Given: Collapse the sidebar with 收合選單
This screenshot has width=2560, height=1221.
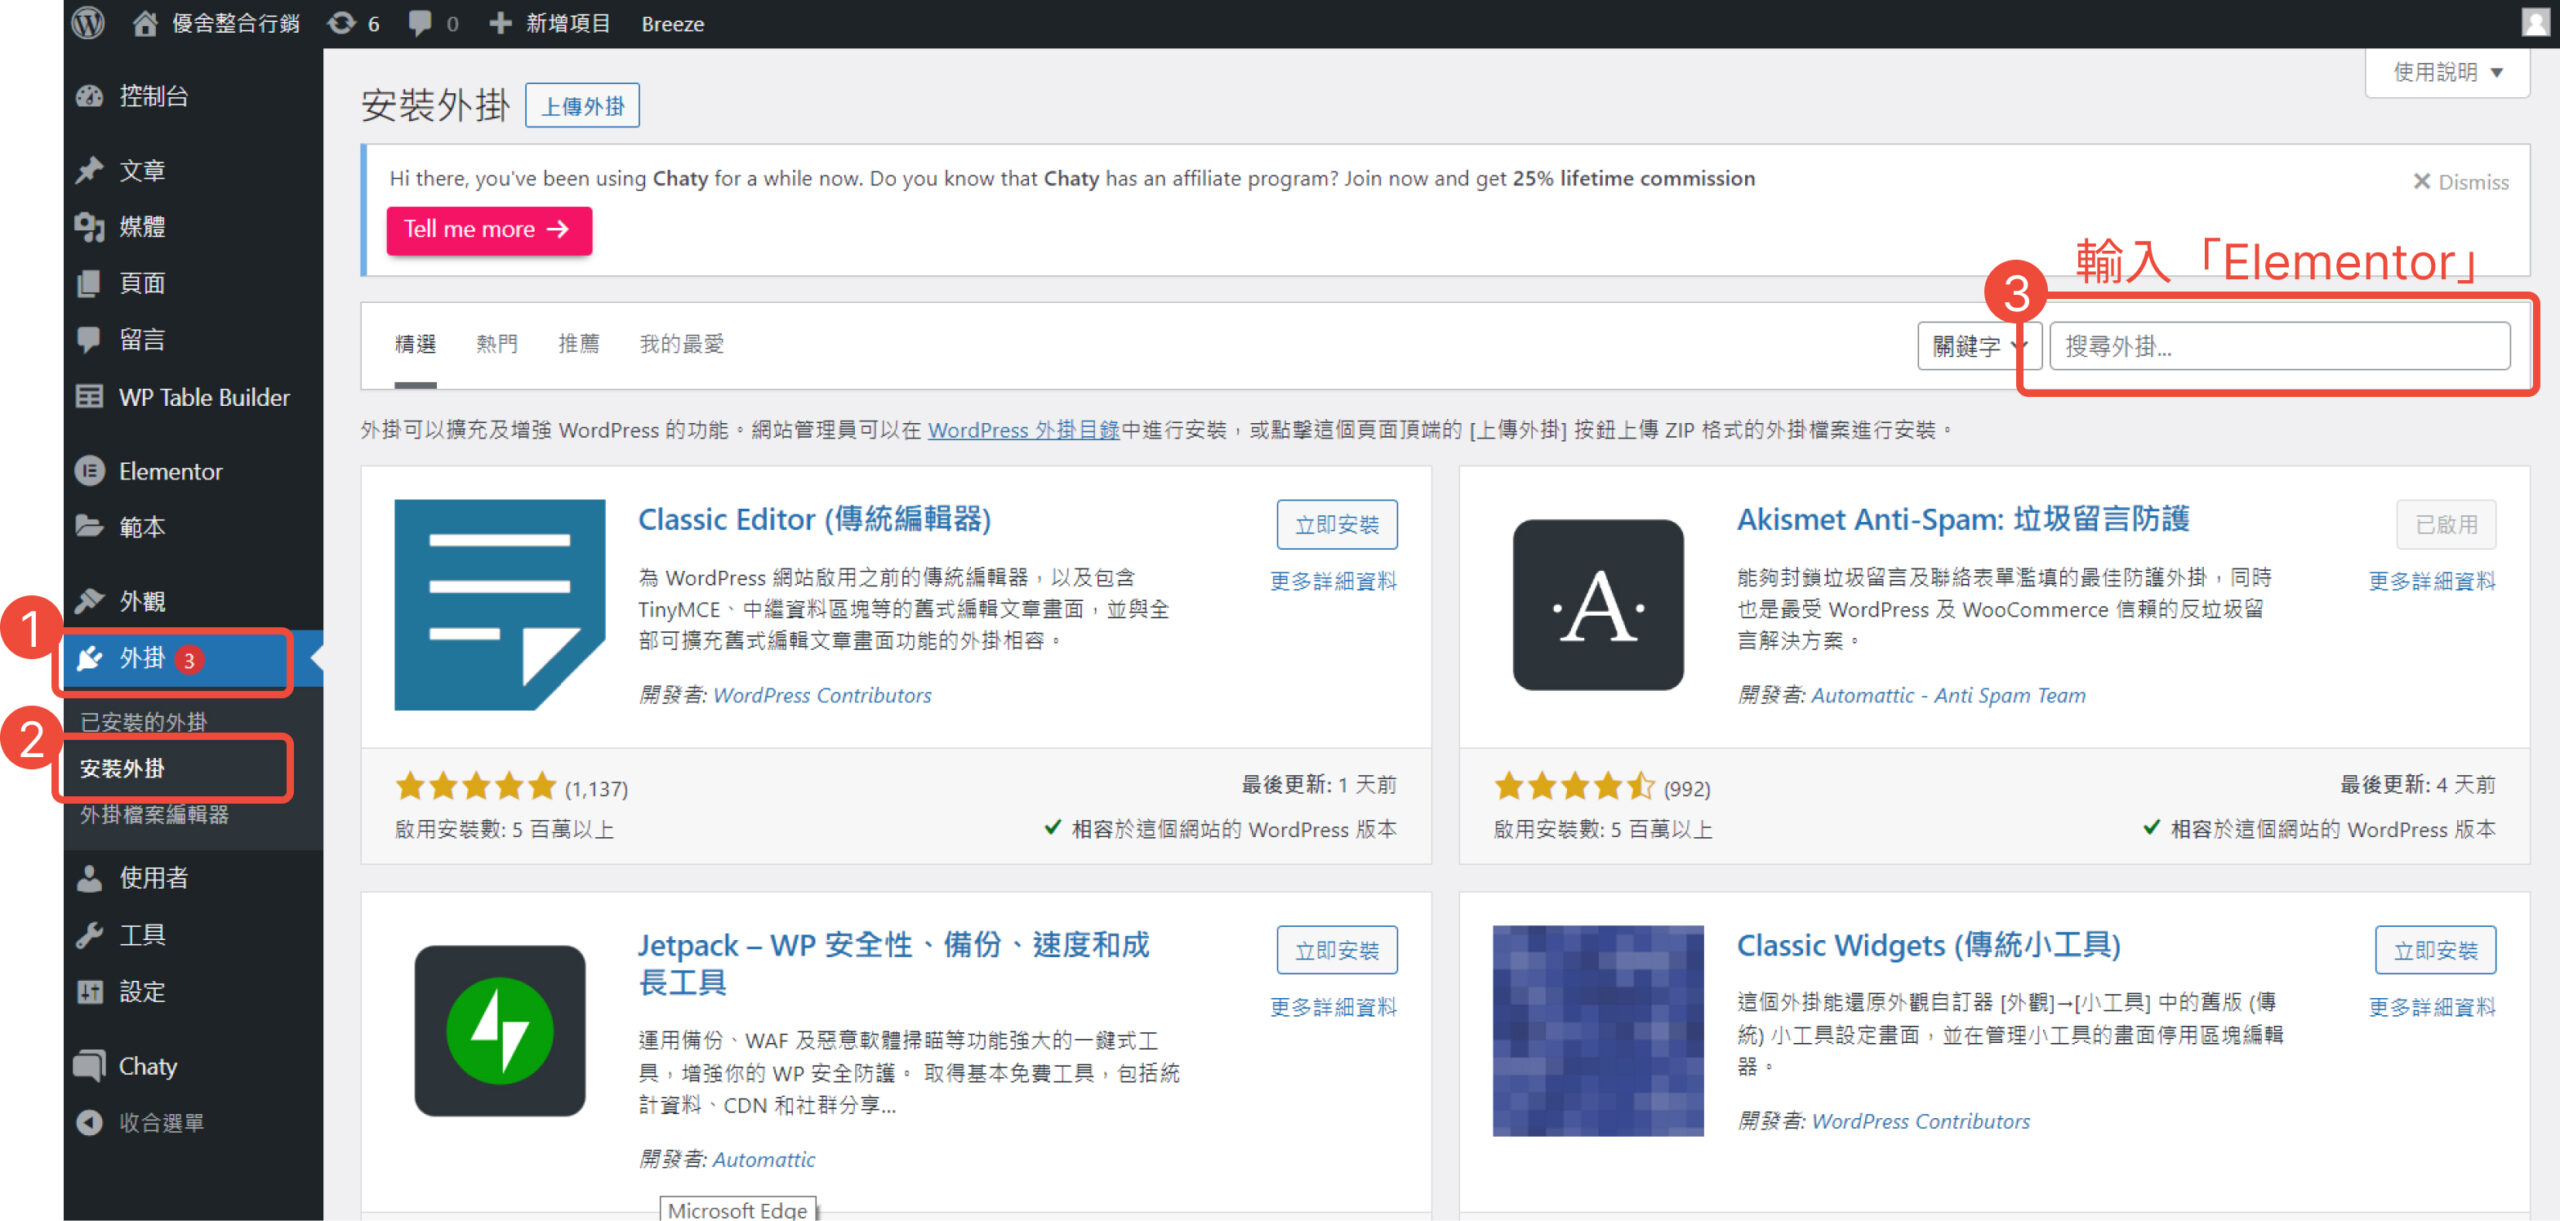Looking at the screenshot, I should tap(160, 1123).
